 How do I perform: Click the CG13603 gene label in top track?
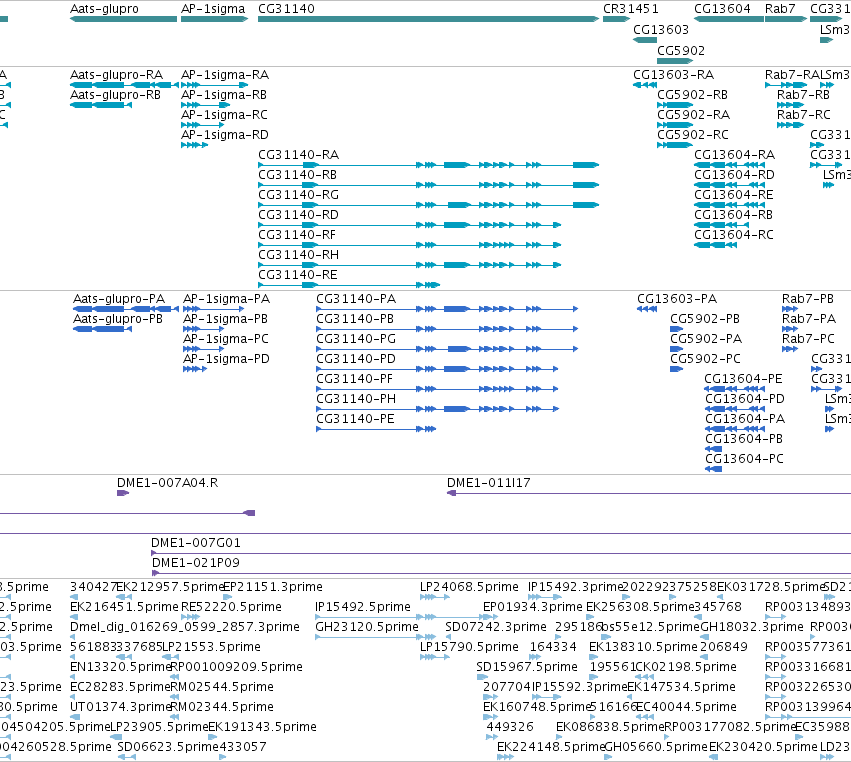(661, 29)
